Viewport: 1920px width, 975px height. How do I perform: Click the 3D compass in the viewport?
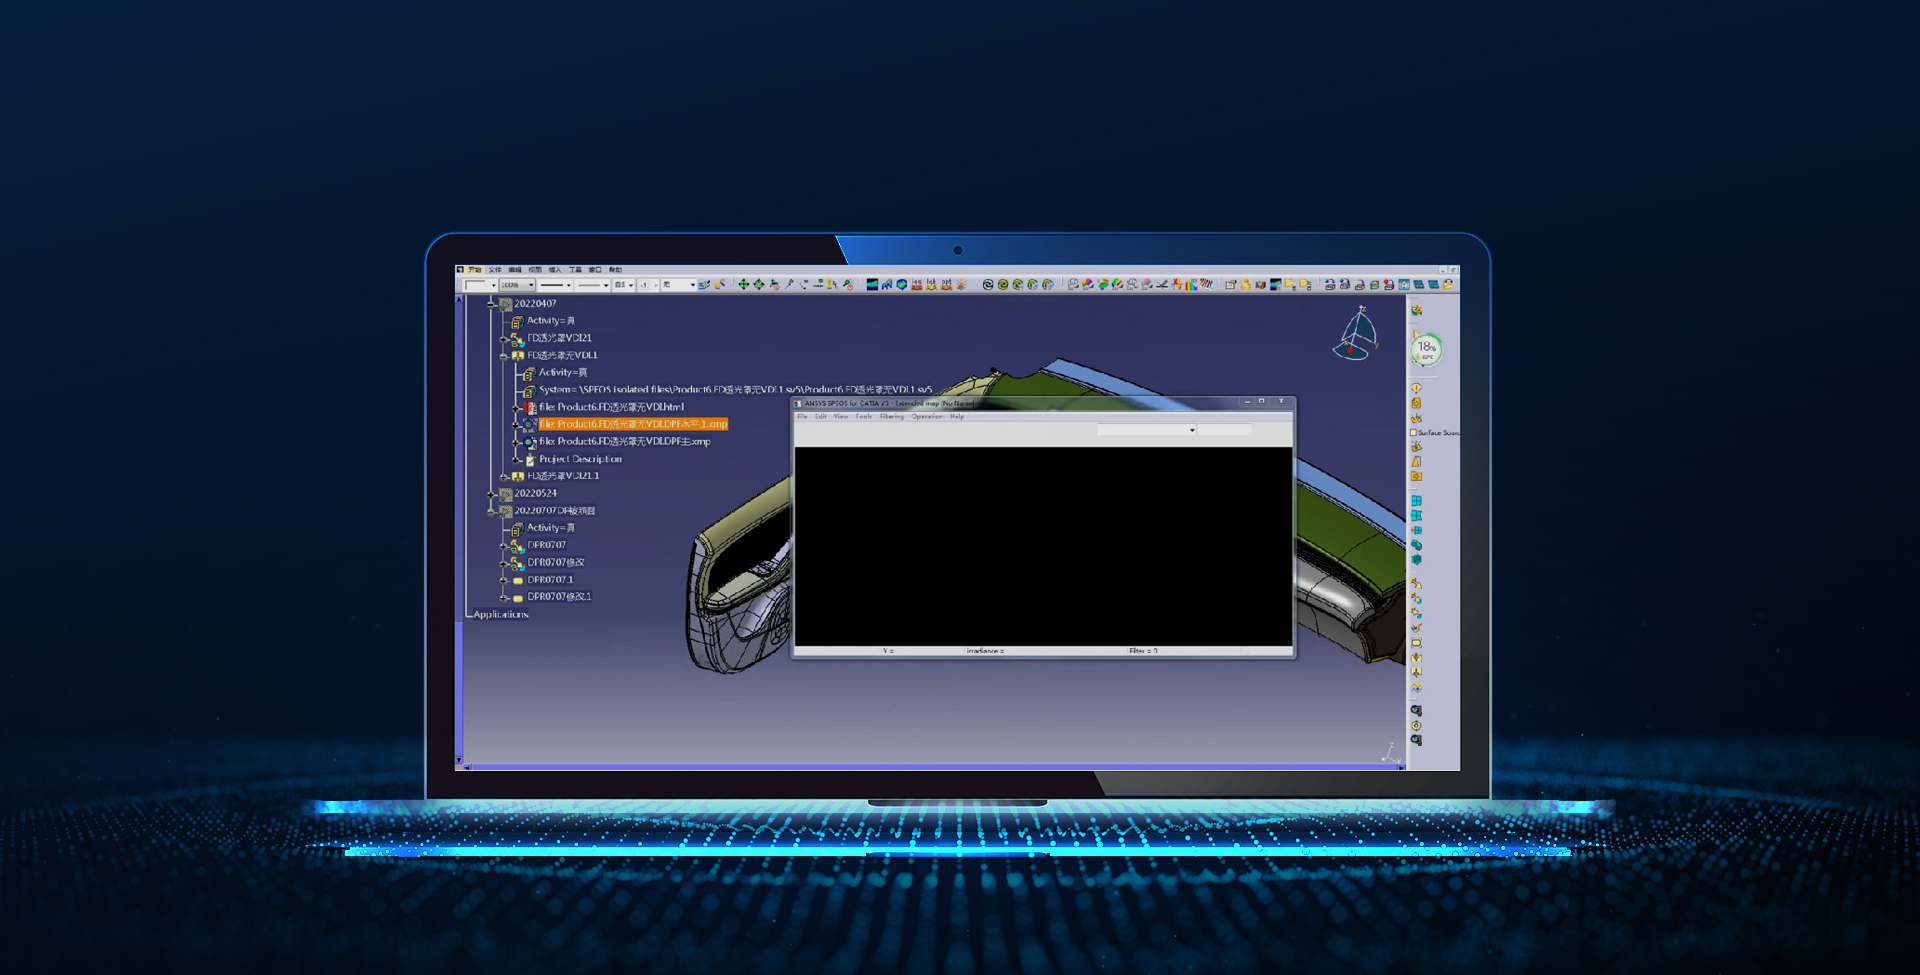pyautogui.click(x=1356, y=334)
